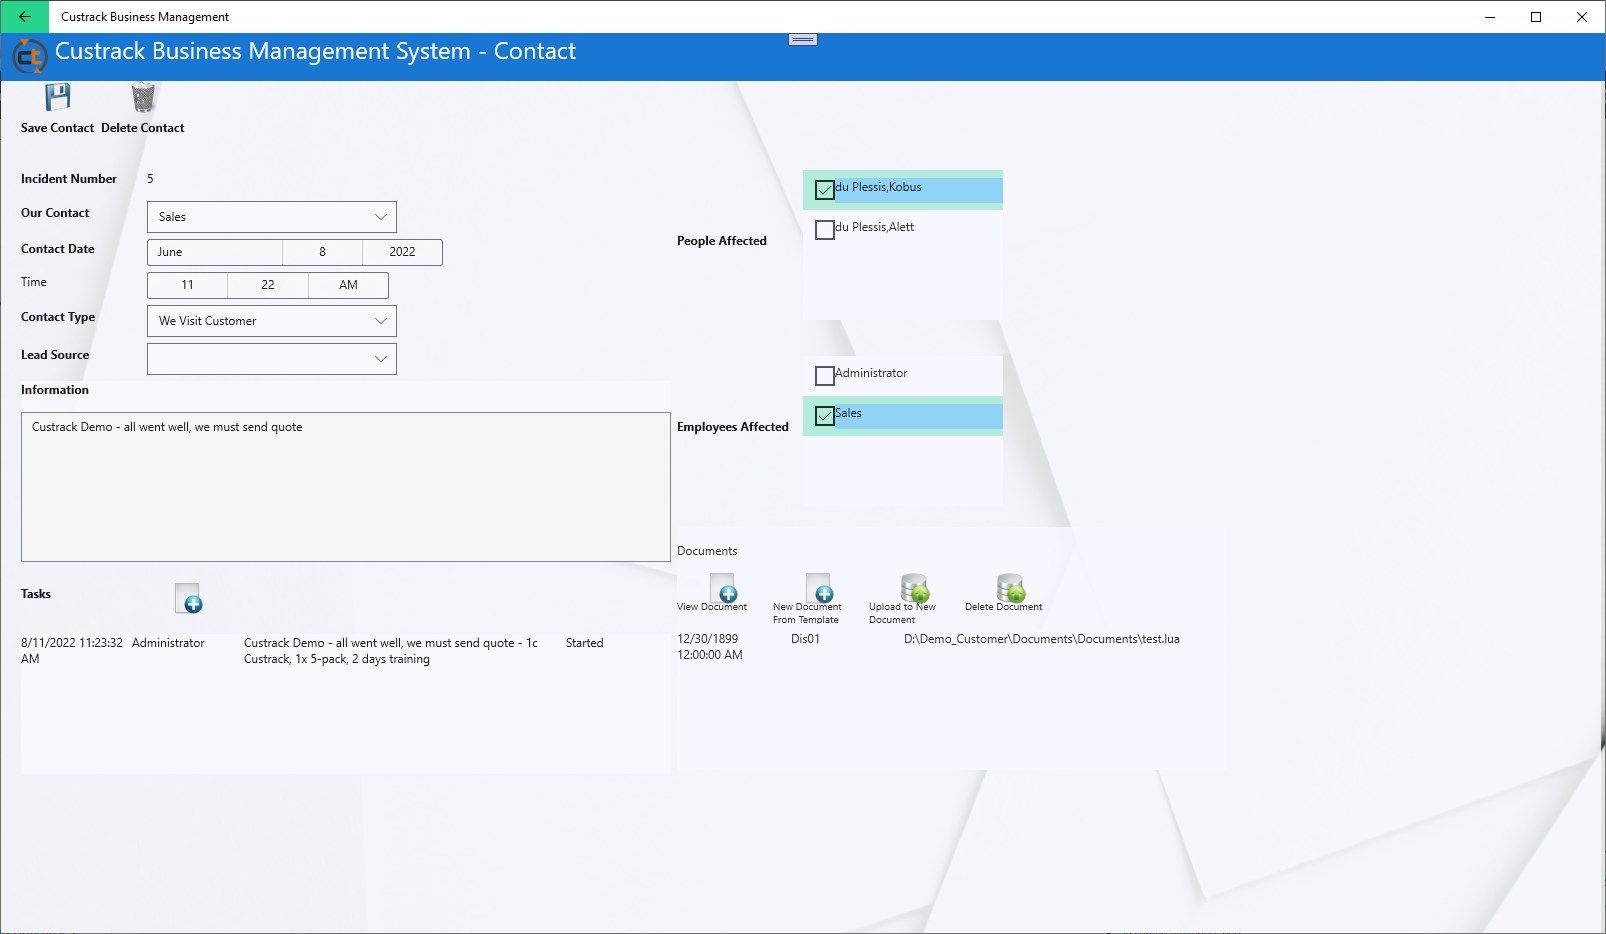Click the Save Contact label
Image resolution: width=1606 pixels, height=934 pixels.
coord(57,128)
